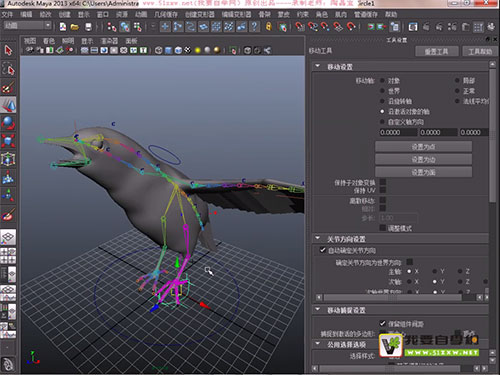Viewport: 500px width, 375px height.
Task: Select the arrow Select tool in toolbox
Action: (x=8, y=51)
